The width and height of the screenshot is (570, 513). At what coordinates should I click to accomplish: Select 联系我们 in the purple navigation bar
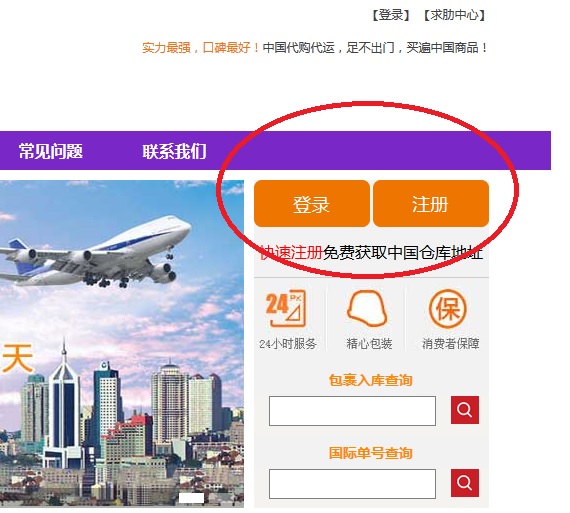pyautogui.click(x=174, y=151)
